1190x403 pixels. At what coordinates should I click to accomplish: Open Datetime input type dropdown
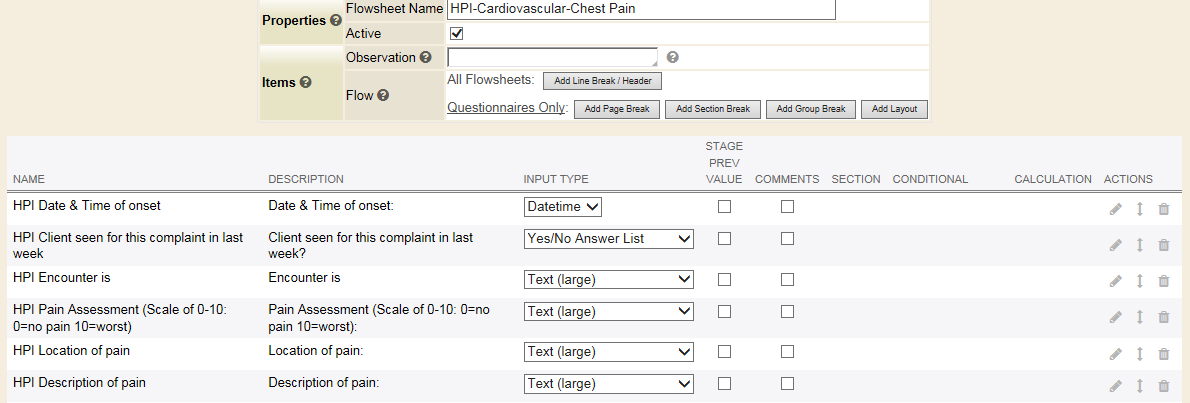coord(563,206)
